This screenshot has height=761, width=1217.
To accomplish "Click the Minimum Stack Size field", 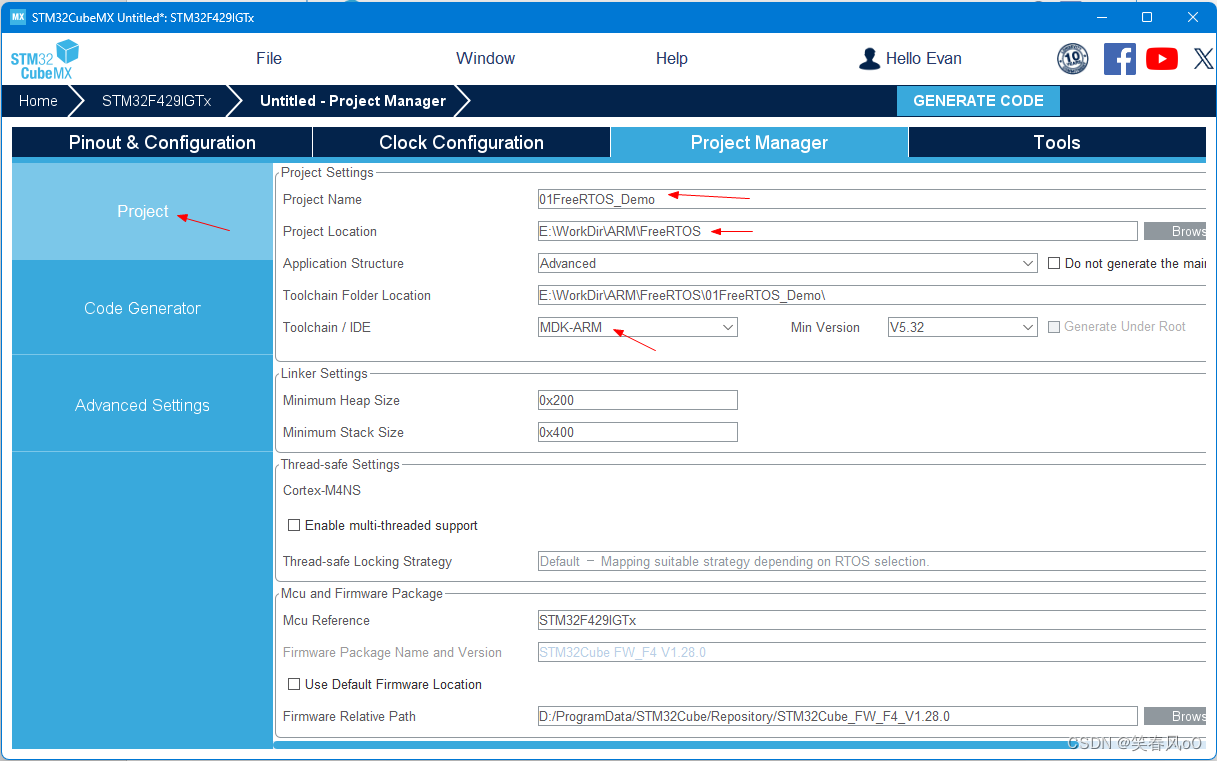I will [x=638, y=432].
